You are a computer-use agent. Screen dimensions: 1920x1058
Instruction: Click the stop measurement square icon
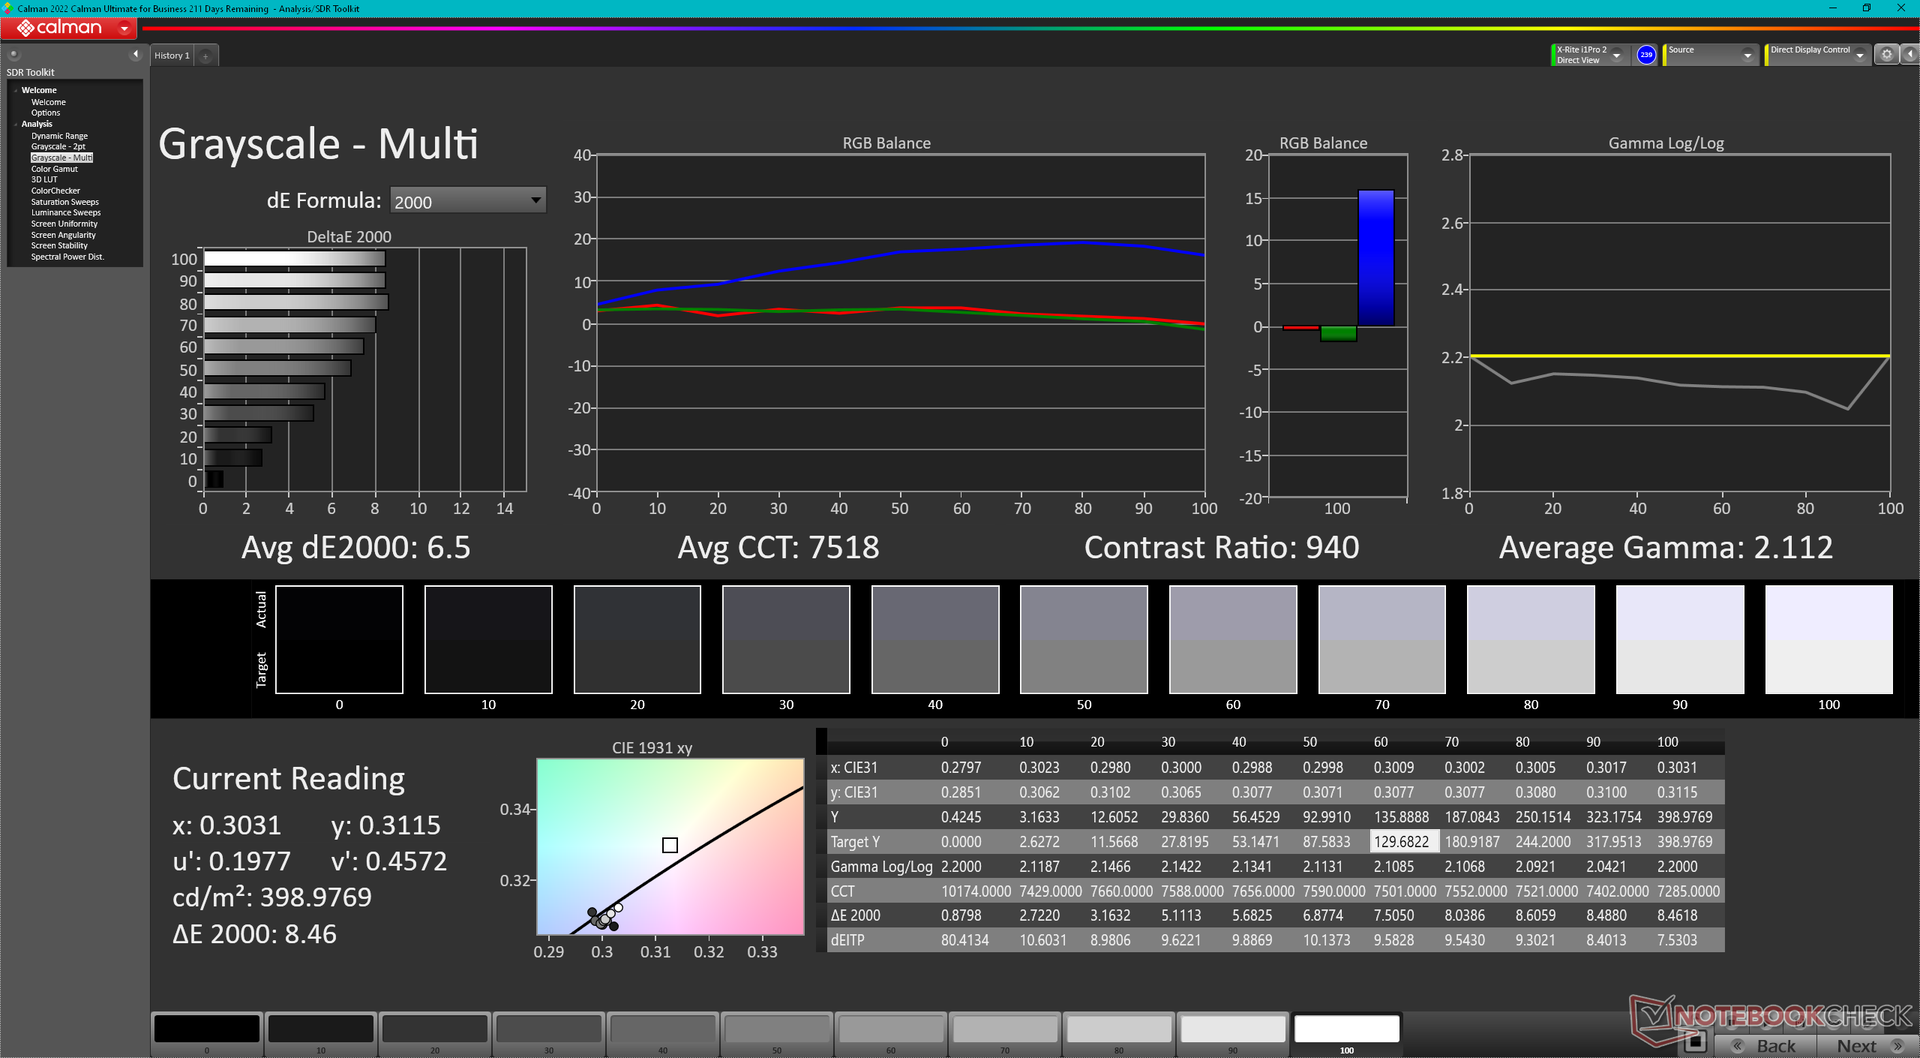coord(1694,1042)
